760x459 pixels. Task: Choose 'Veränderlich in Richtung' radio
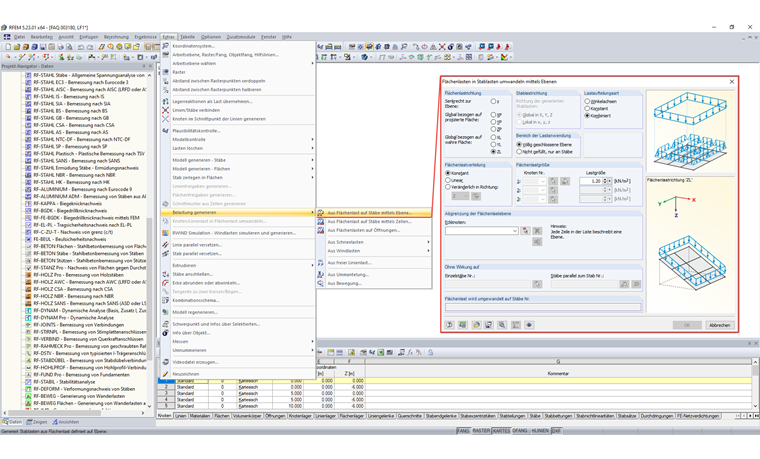tap(448, 187)
